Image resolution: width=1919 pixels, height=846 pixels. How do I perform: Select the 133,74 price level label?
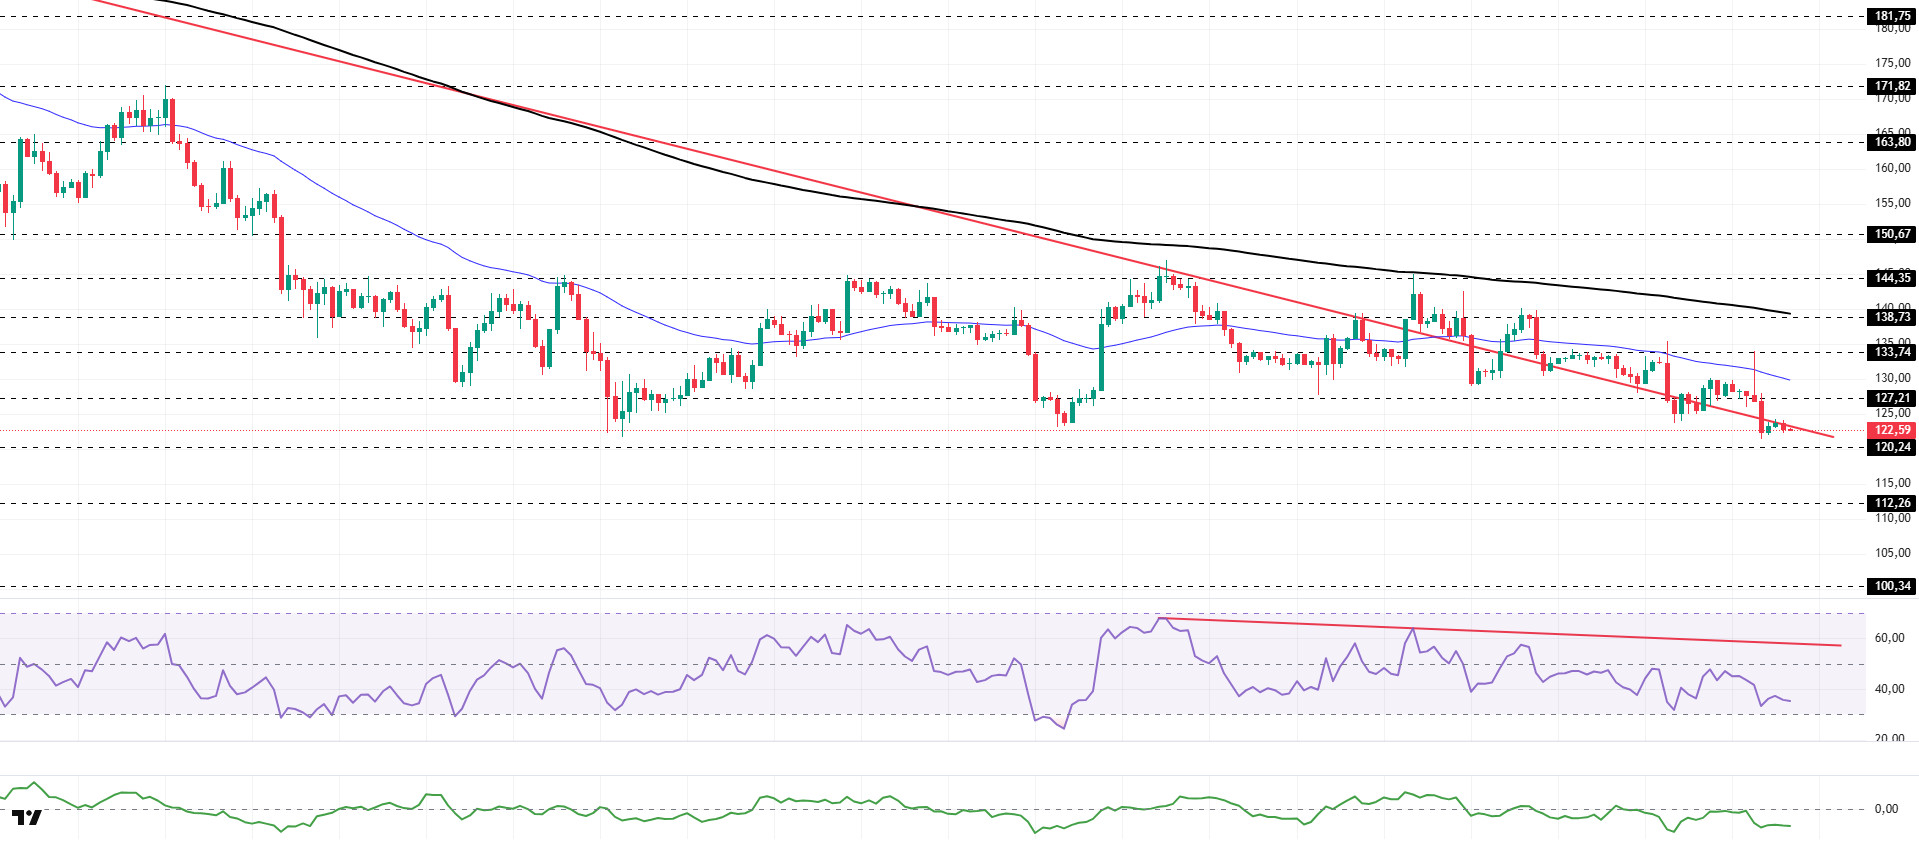(x=1891, y=352)
